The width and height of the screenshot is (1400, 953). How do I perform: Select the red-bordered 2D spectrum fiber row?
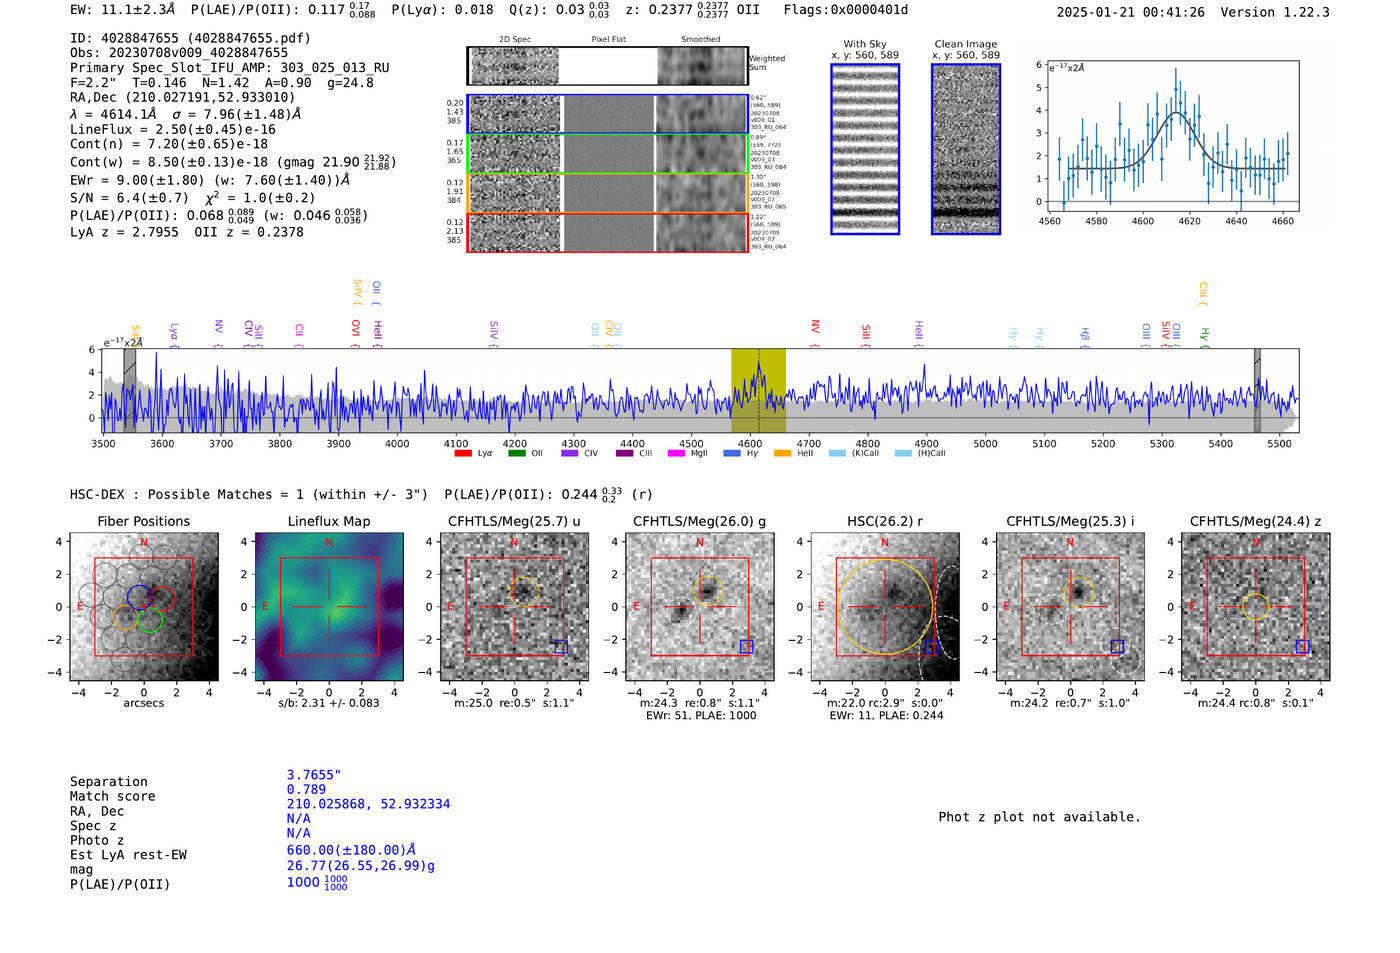(x=607, y=232)
